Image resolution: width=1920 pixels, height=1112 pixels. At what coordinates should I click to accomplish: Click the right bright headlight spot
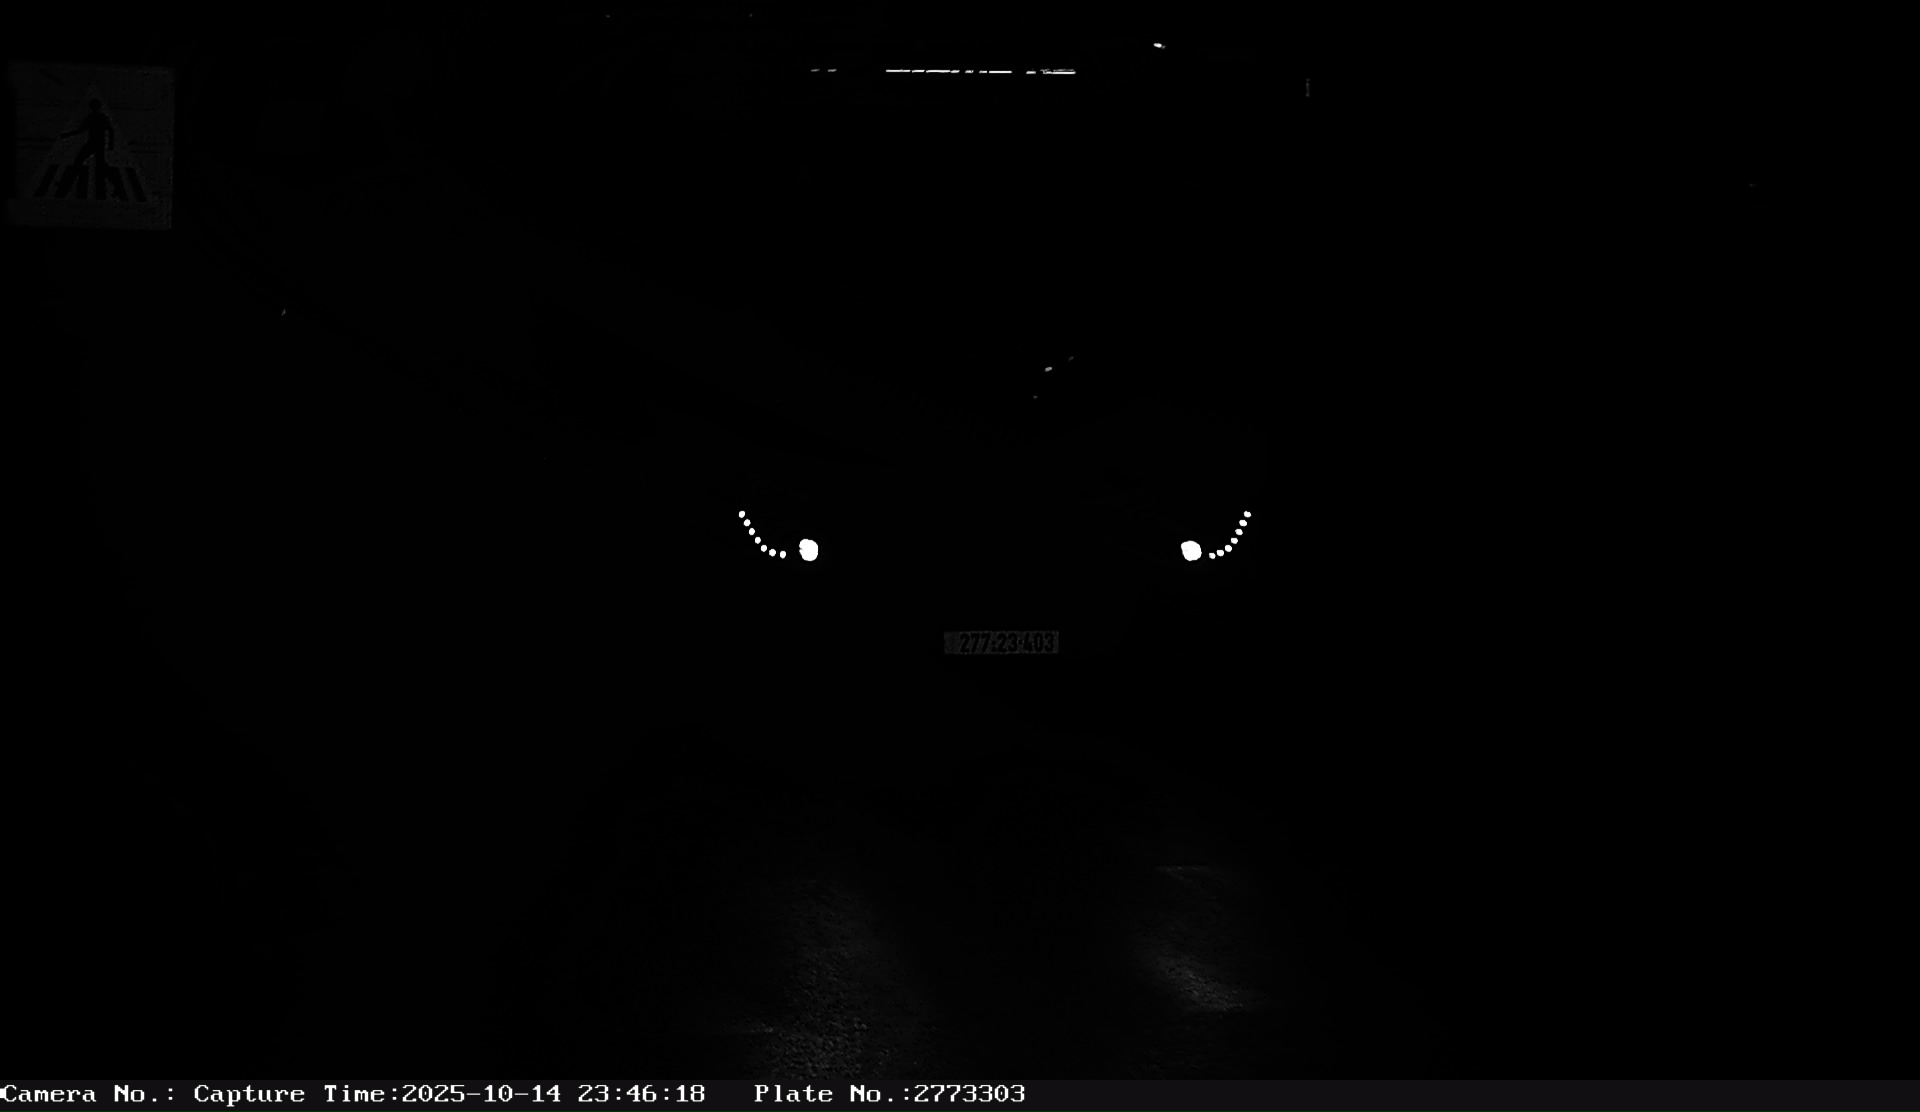pyautogui.click(x=1190, y=551)
